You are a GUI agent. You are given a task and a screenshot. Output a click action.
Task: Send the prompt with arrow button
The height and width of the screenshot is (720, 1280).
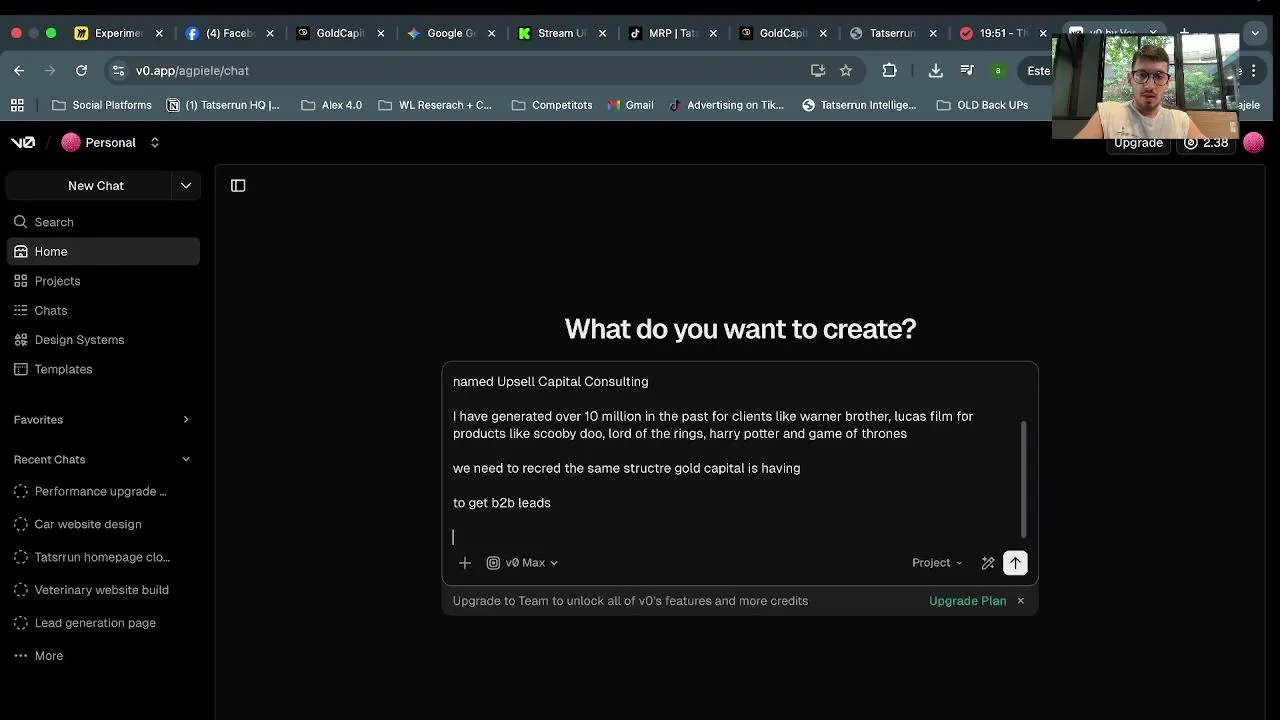[1015, 563]
